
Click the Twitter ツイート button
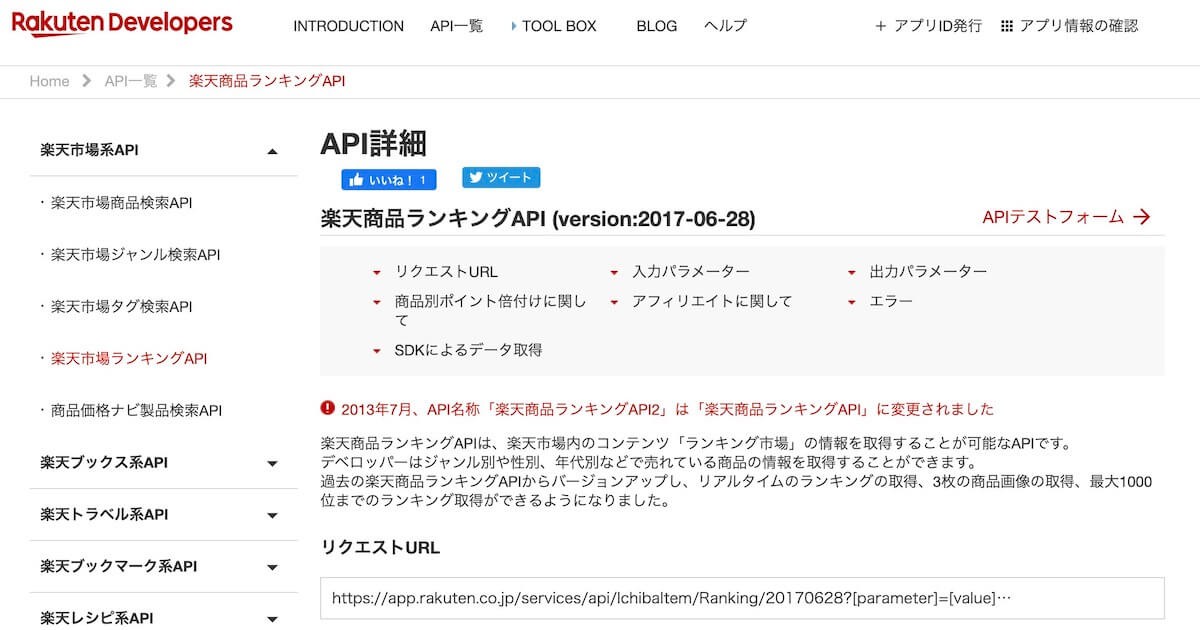tap(501, 177)
